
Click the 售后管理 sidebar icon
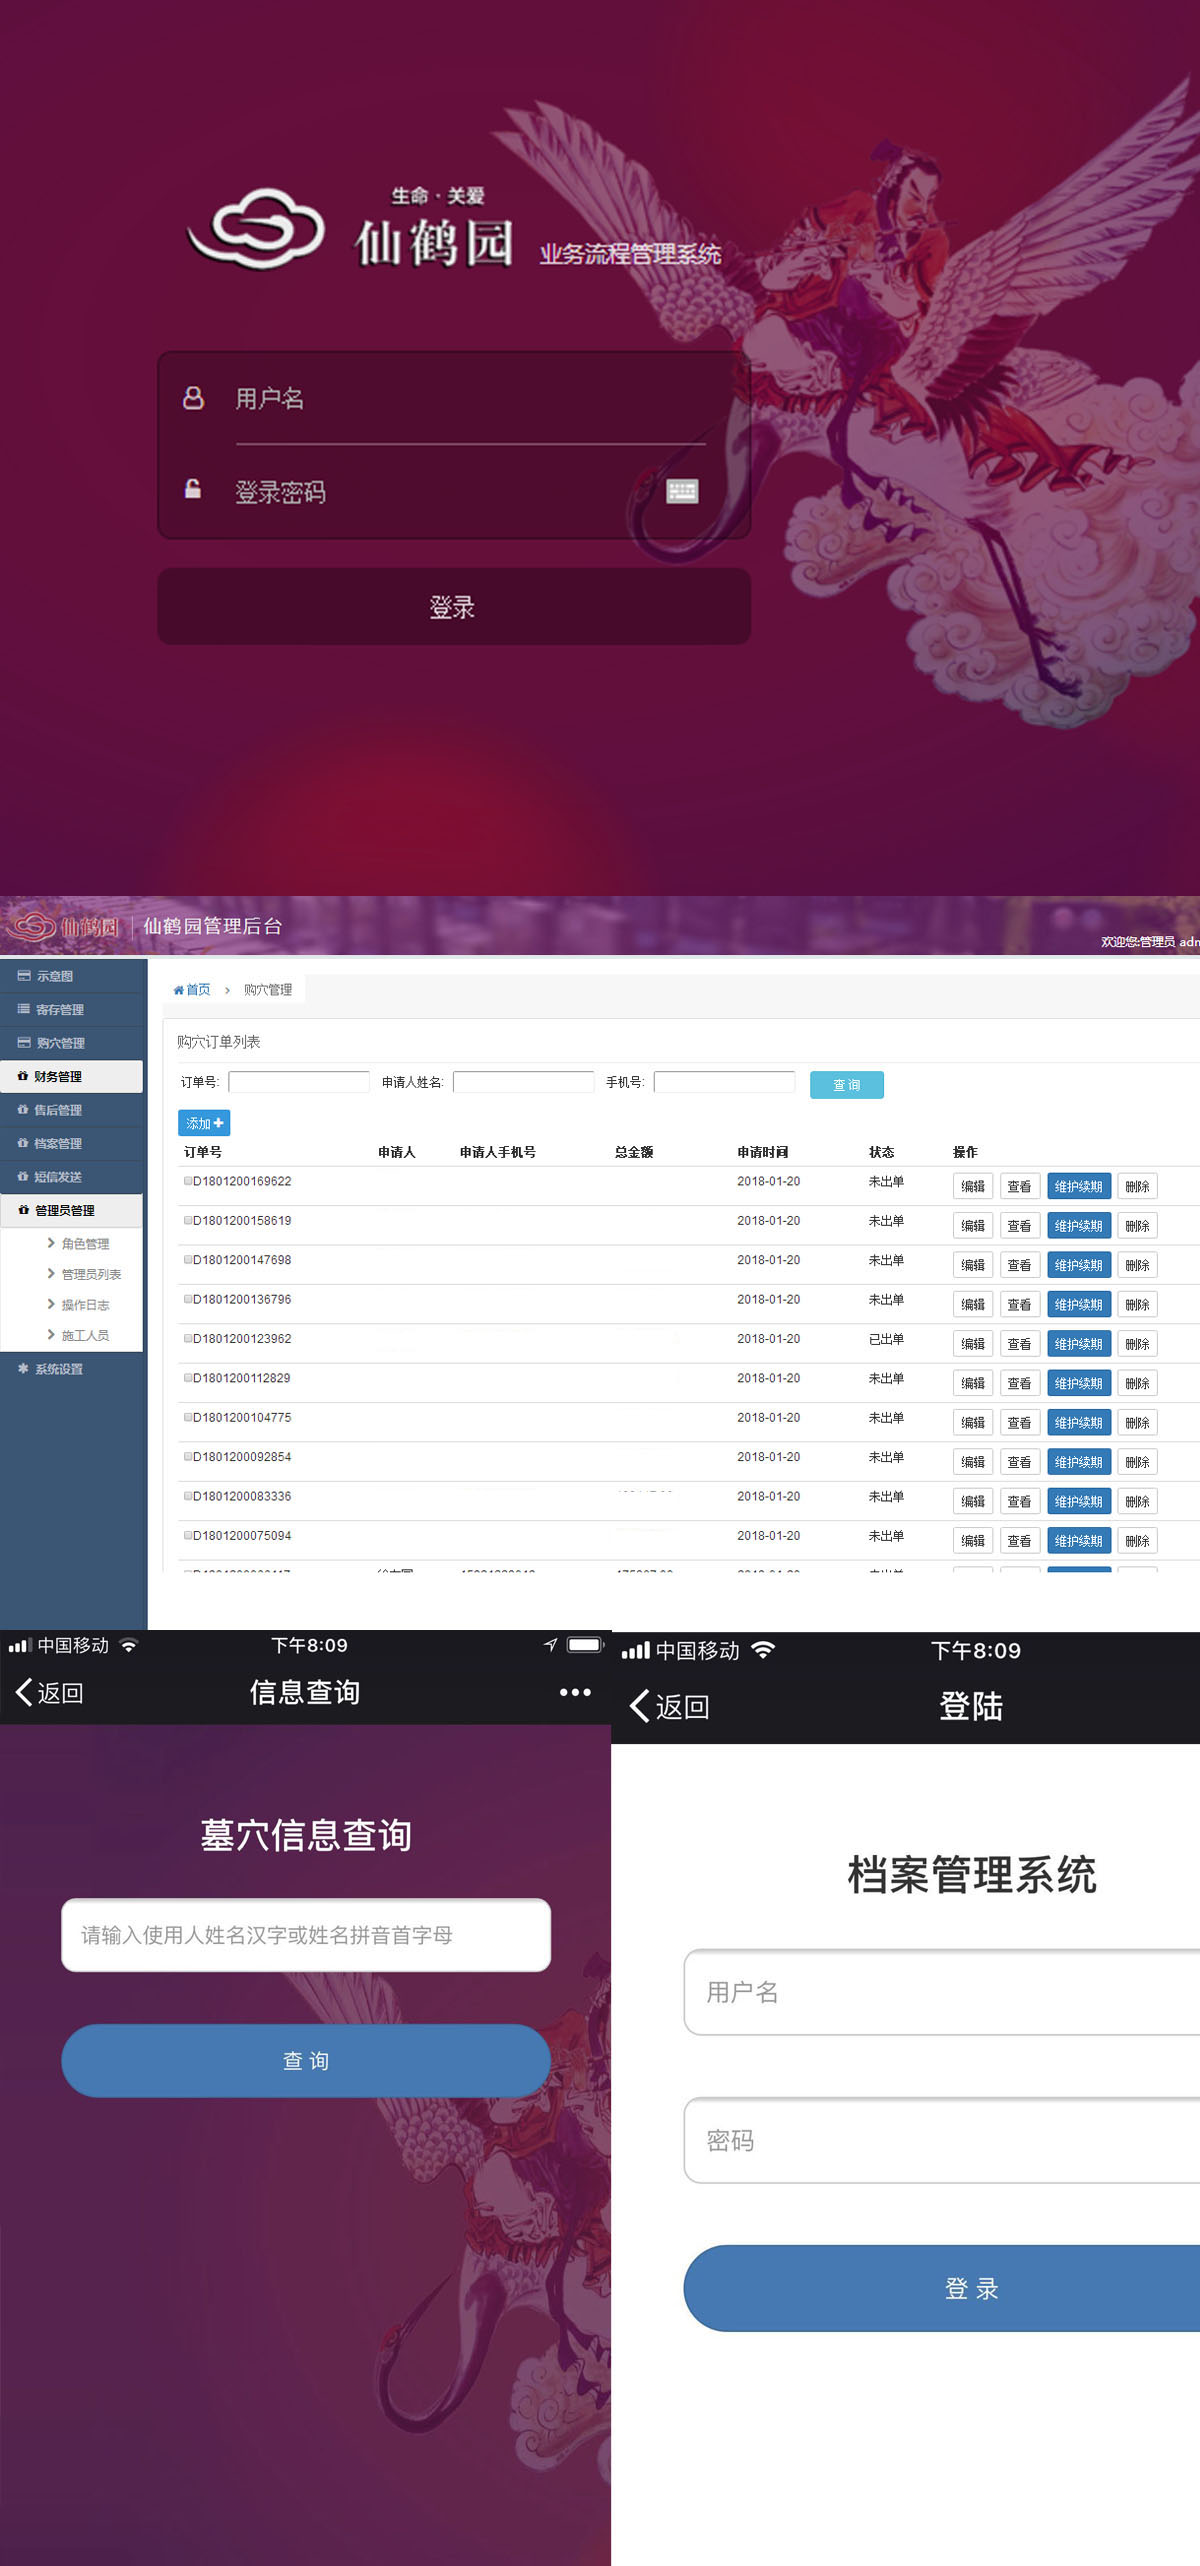tap(23, 1110)
